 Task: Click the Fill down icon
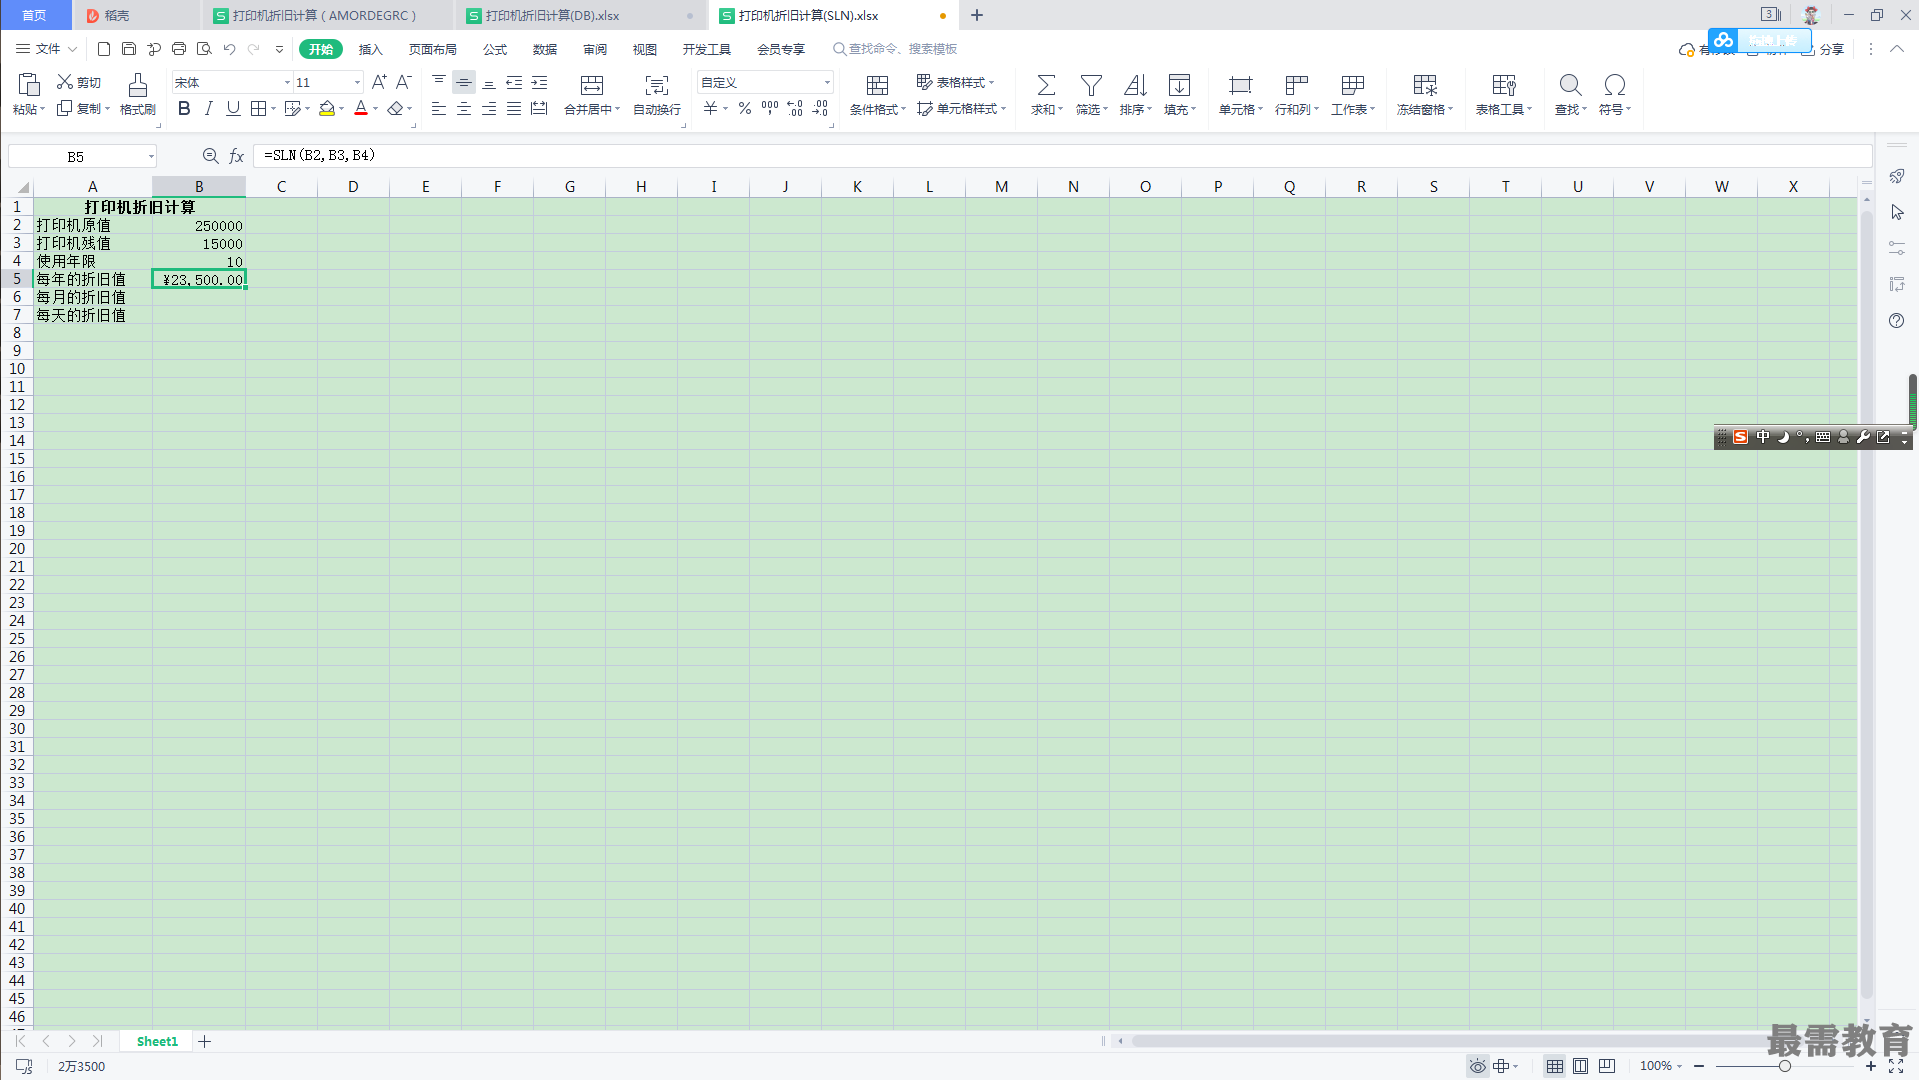[1179, 85]
